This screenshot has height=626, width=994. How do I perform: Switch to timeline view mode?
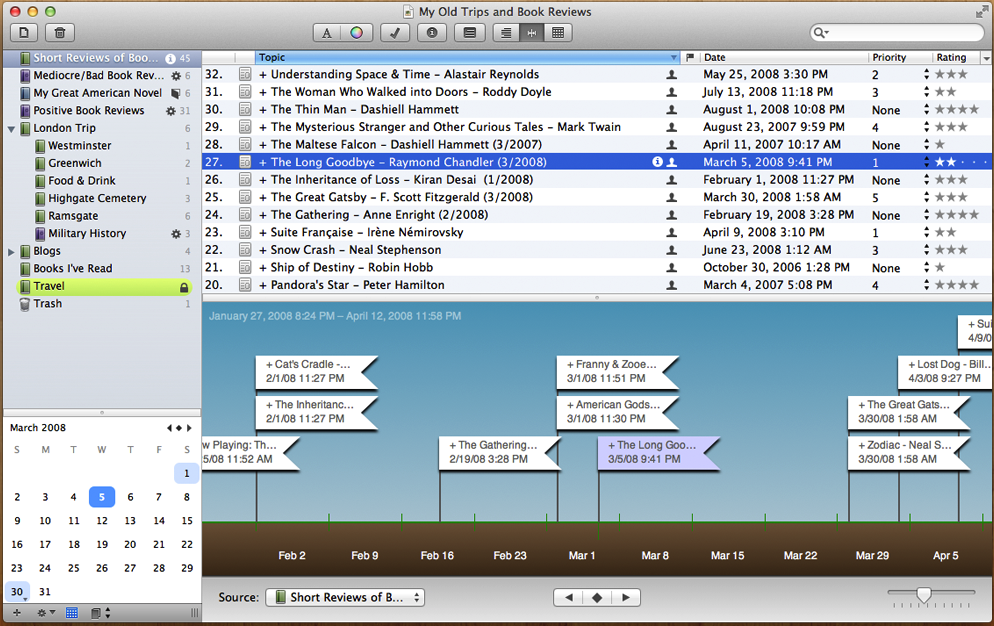[x=532, y=33]
